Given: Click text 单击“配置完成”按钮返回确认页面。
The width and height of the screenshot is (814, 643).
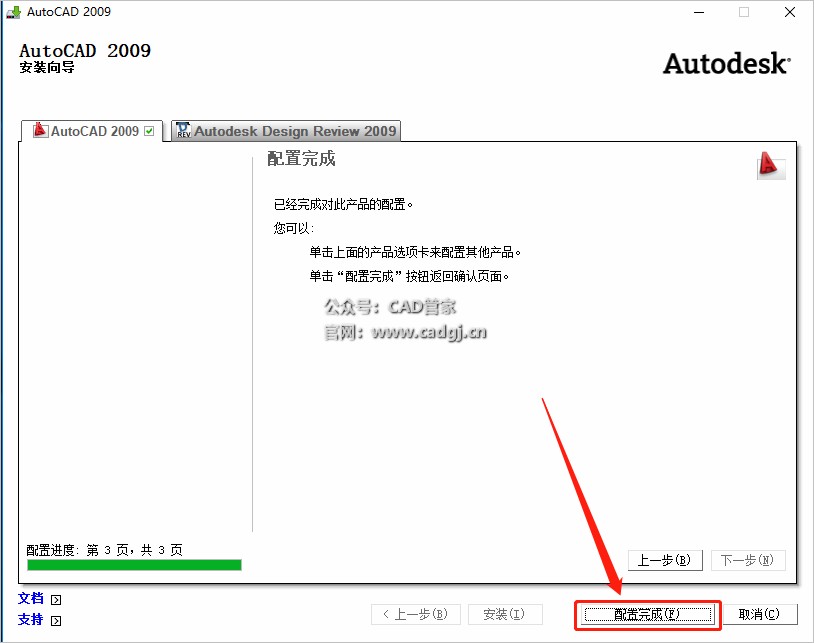Looking at the screenshot, I should pos(410,276).
